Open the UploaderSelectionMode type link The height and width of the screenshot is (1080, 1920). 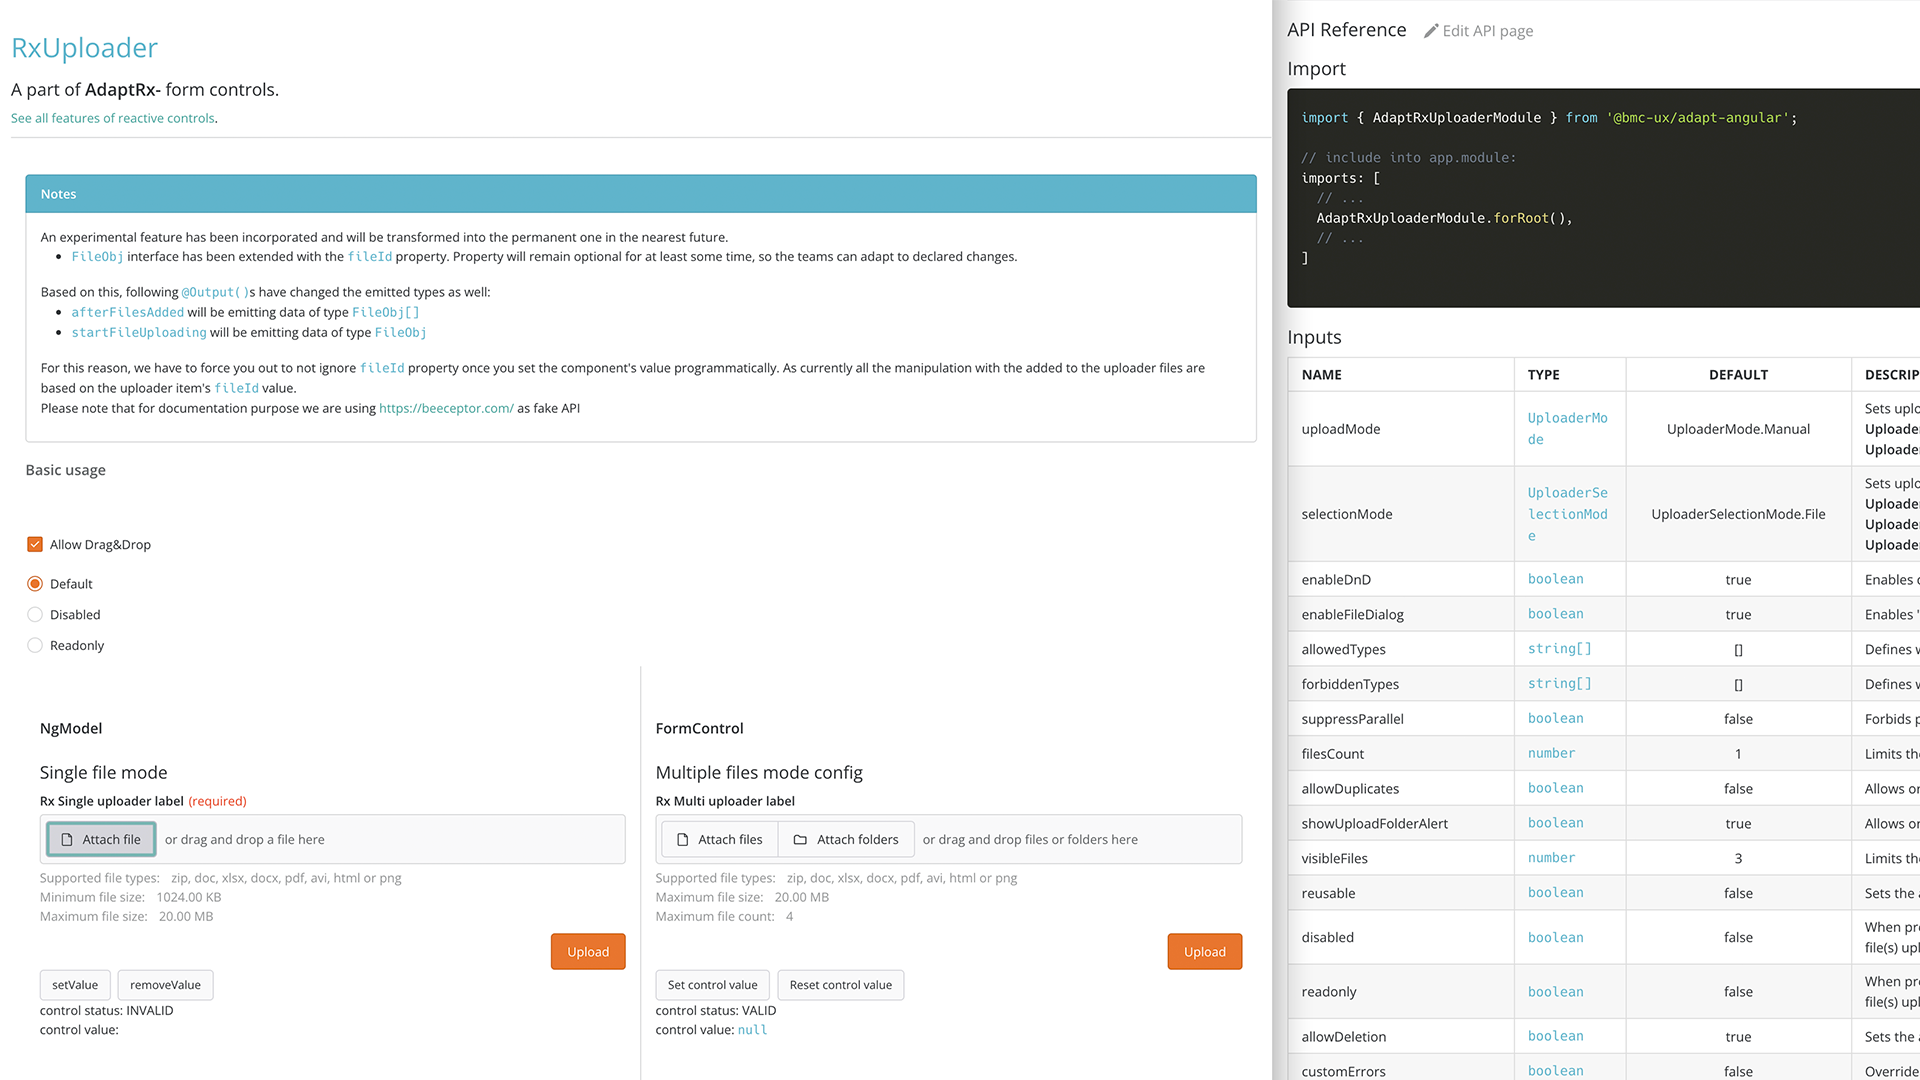tap(1567, 514)
